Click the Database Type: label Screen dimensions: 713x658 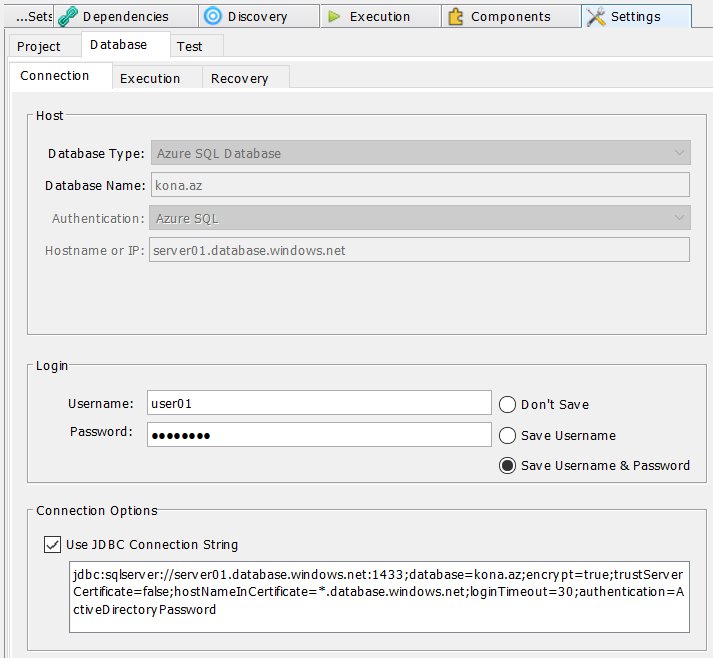click(x=96, y=154)
